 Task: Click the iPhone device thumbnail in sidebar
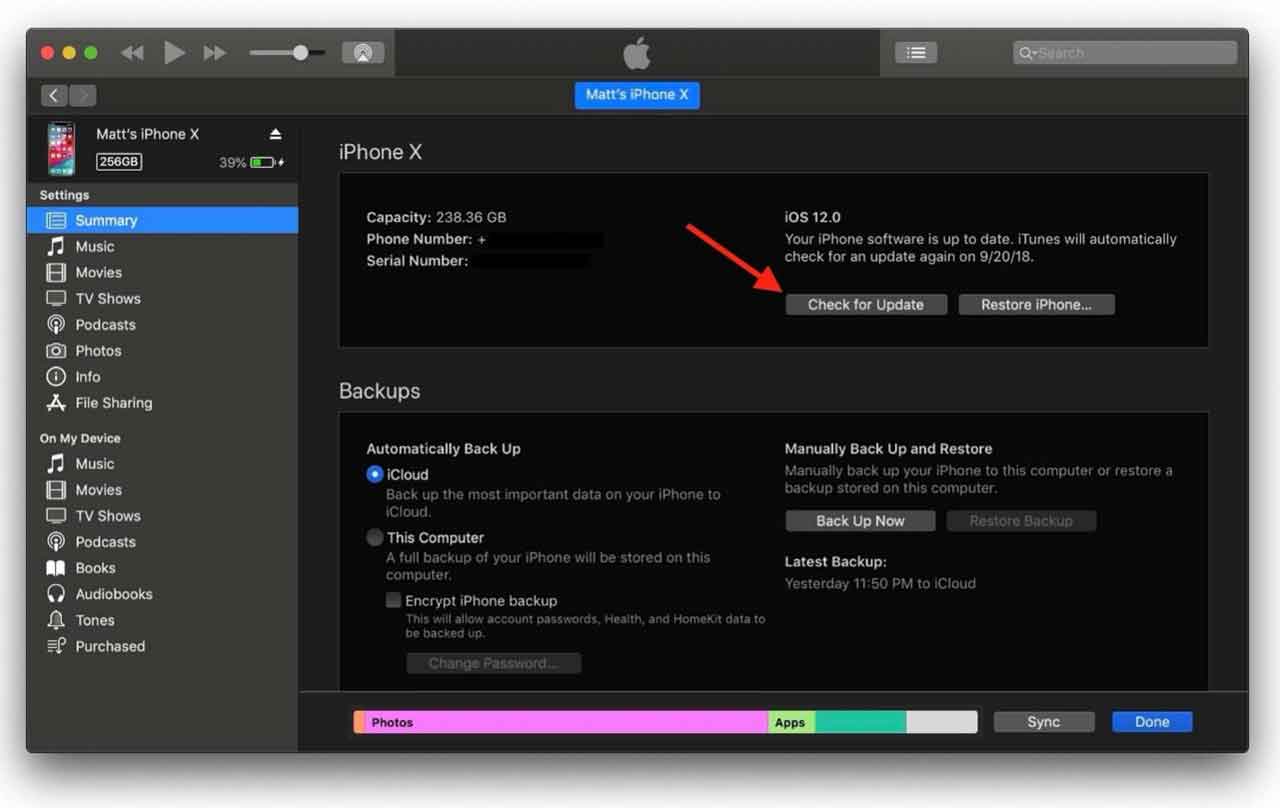[x=61, y=149]
